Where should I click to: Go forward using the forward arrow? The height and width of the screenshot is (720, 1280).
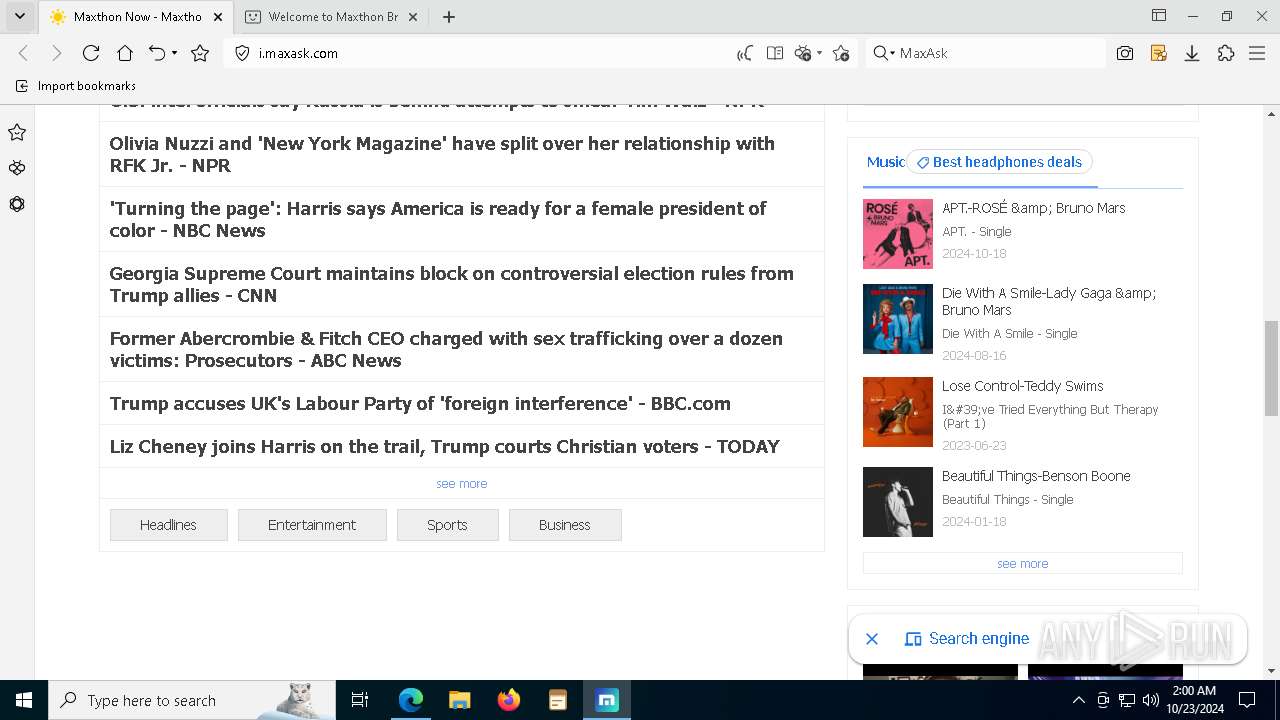tap(57, 53)
